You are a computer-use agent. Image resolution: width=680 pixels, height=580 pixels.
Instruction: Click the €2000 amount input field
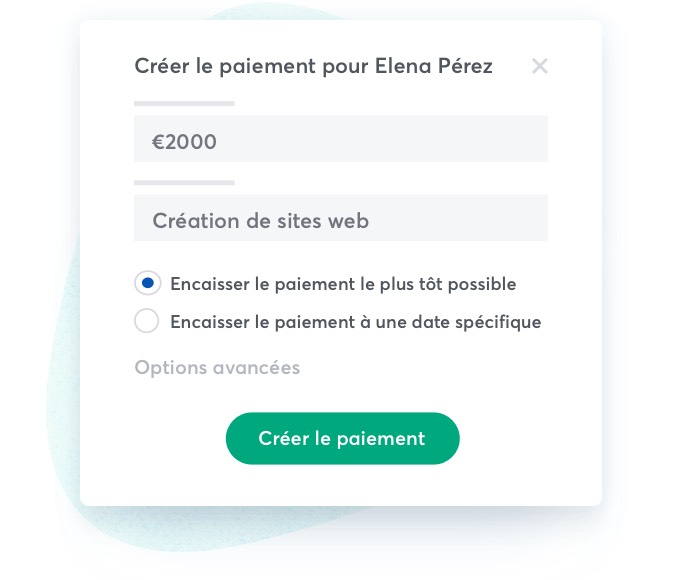pos(340,139)
